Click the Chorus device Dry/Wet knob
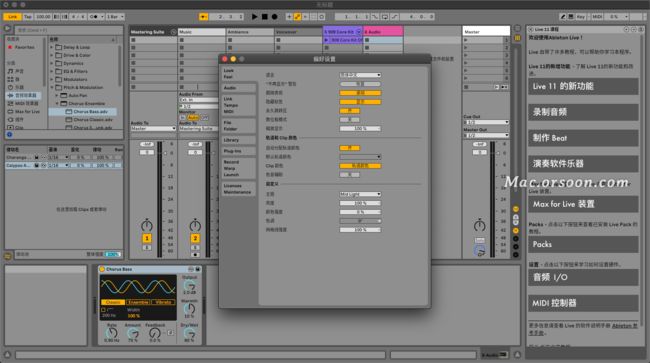This screenshot has width=650, height=363. [x=189, y=334]
